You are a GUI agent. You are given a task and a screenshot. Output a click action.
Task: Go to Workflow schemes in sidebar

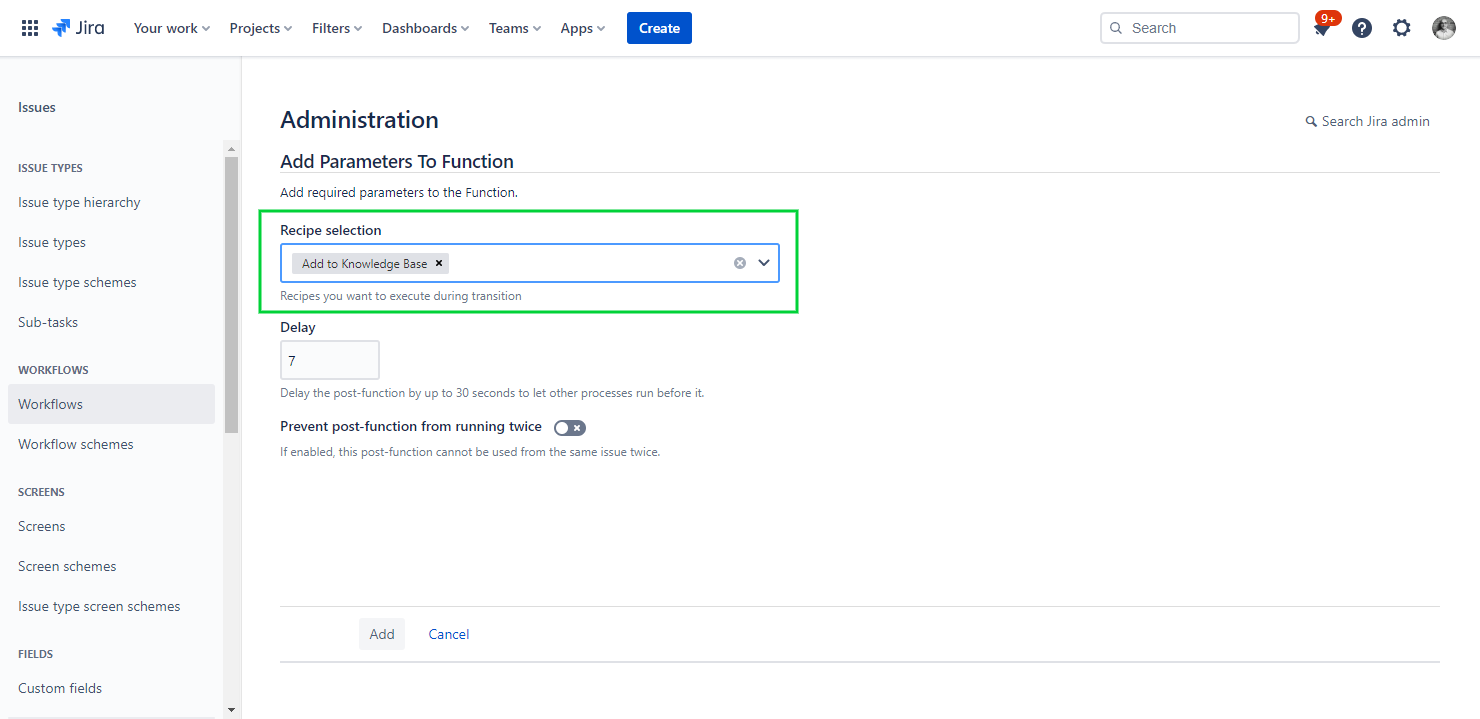pos(76,444)
